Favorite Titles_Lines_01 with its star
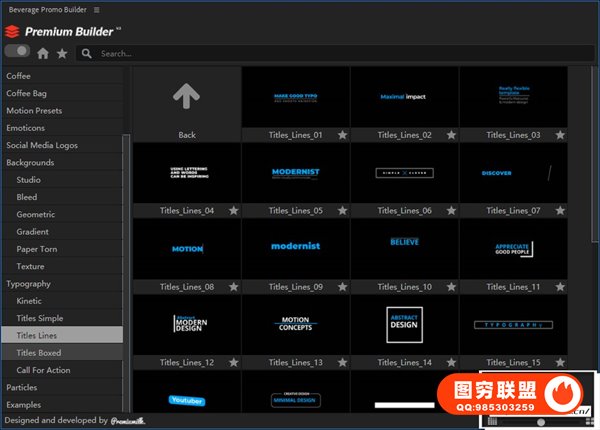Image resolution: width=600 pixels, height=430 pixels. [342, 135]
